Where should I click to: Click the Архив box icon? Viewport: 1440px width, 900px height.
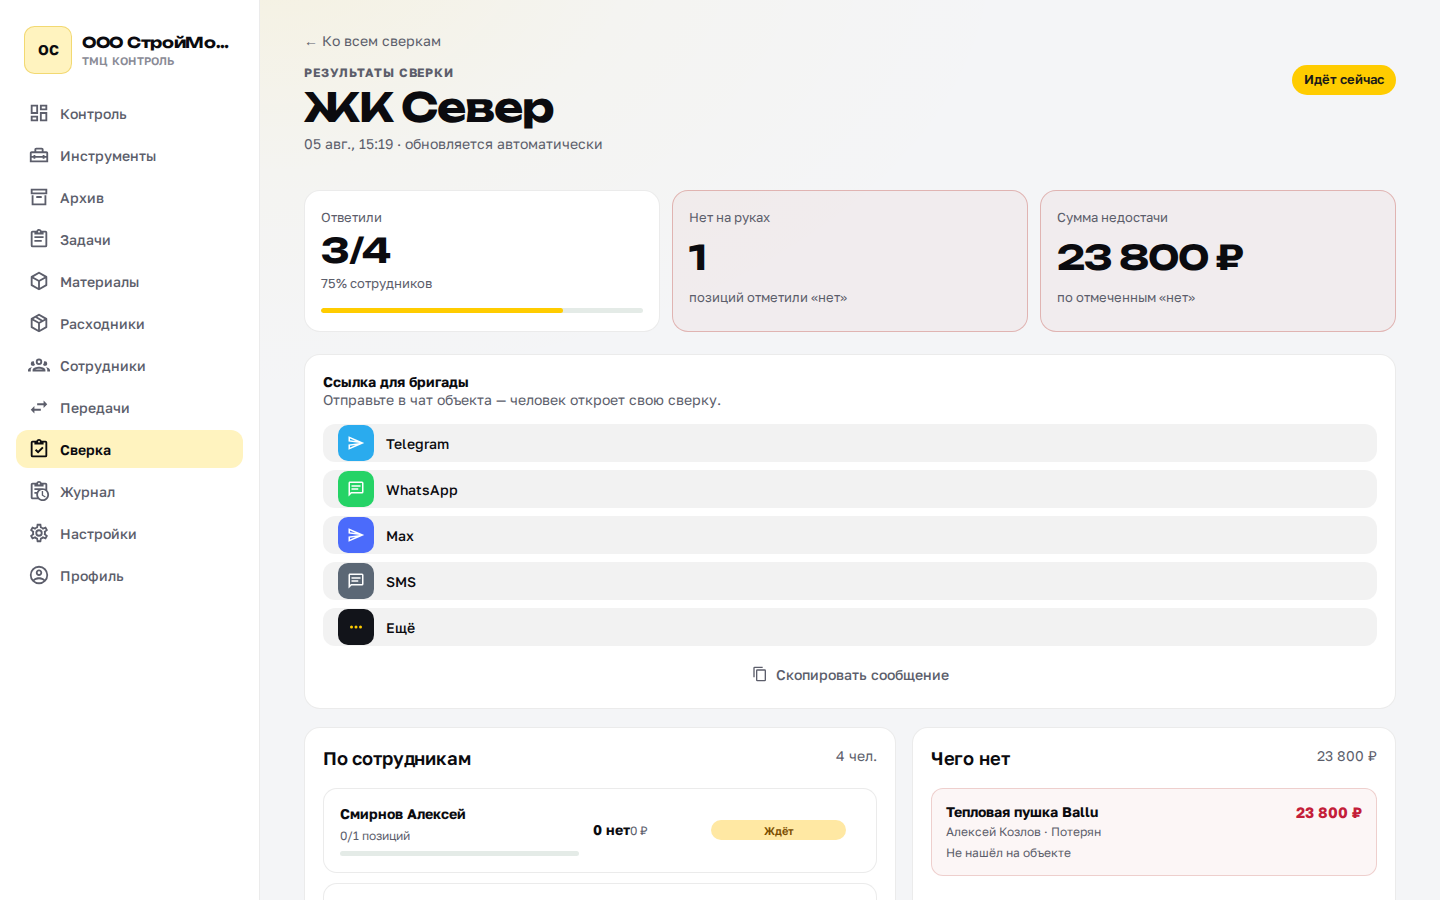tap(39, 197)
